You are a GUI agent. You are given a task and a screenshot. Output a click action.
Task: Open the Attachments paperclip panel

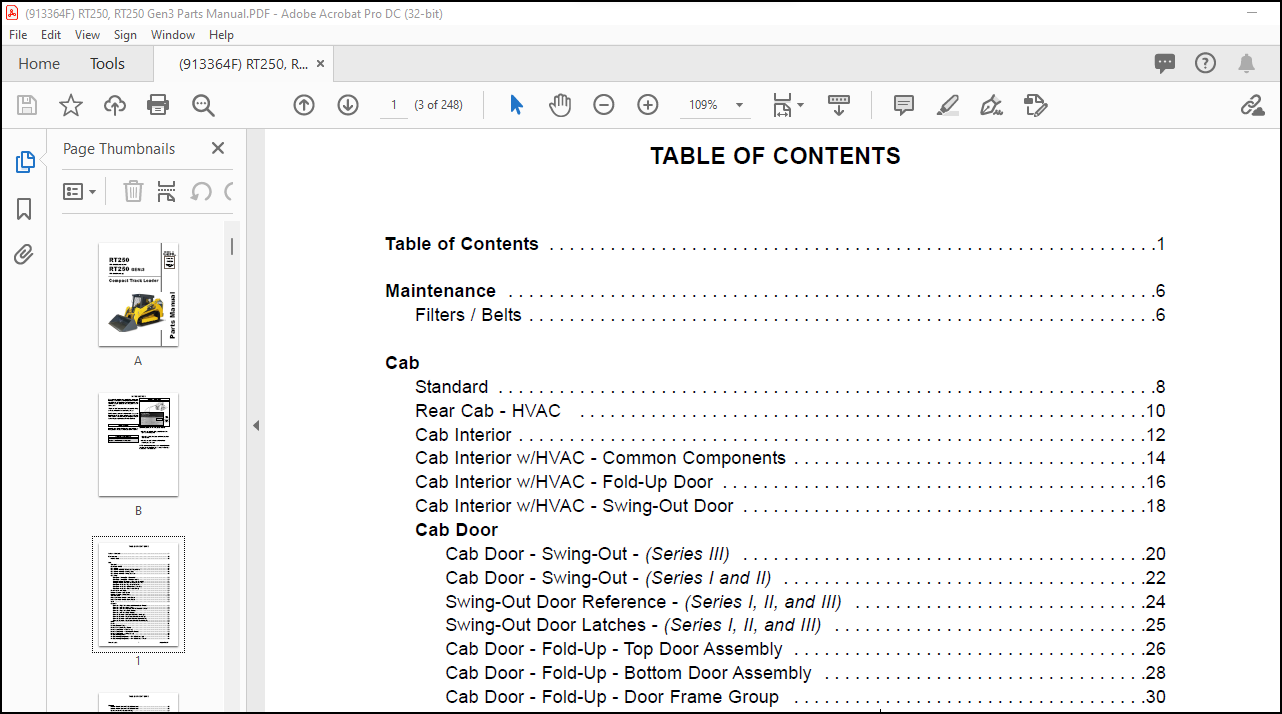click(25, 255)
